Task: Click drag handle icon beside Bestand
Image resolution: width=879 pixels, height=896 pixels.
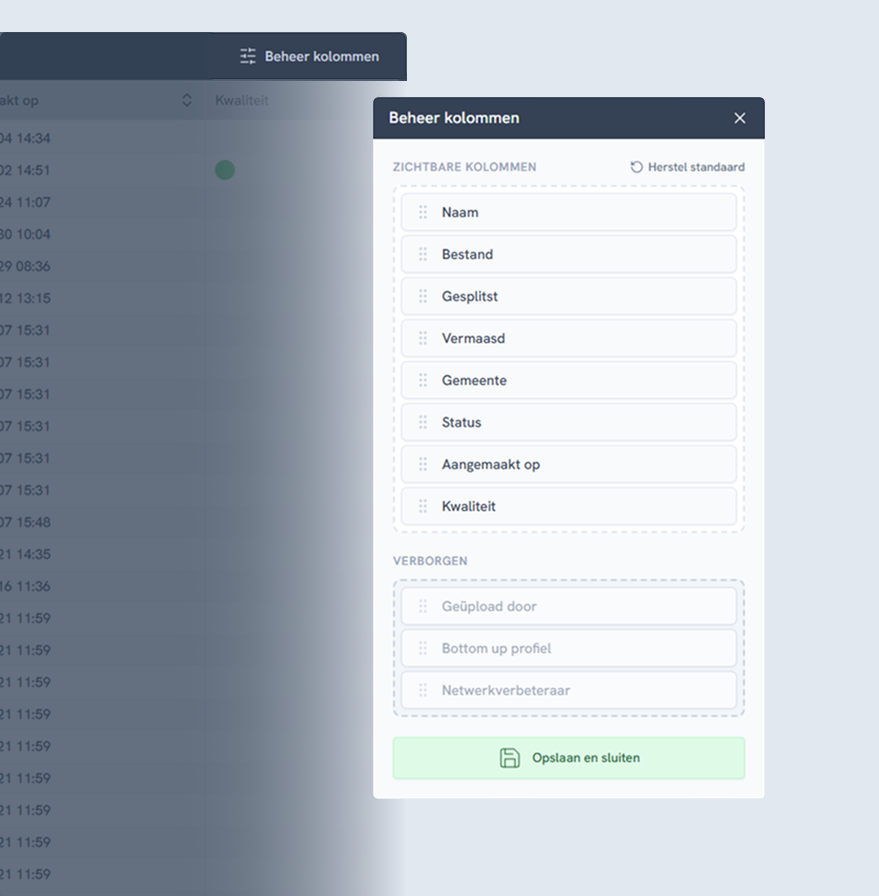Action: point(423,255)
